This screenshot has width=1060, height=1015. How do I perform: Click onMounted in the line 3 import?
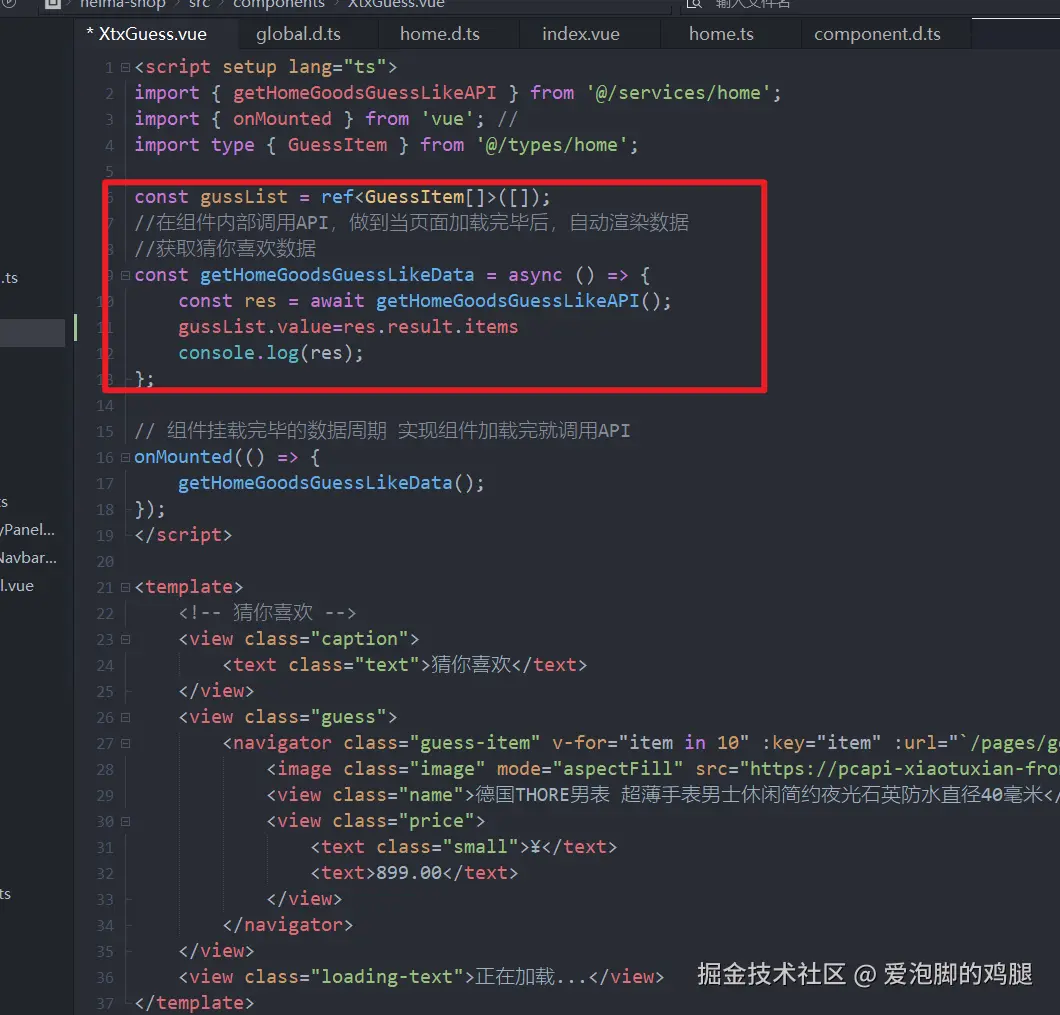click(x=282, y=119)
